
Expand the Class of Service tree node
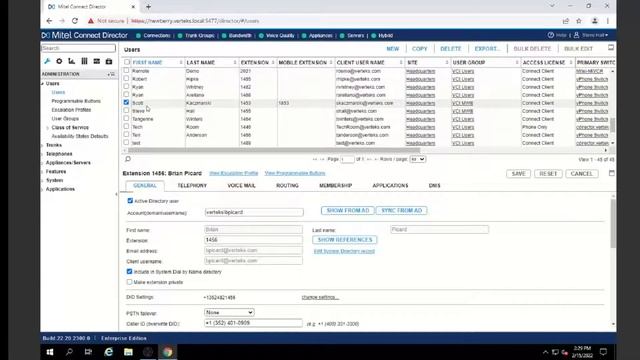[47, 128]
